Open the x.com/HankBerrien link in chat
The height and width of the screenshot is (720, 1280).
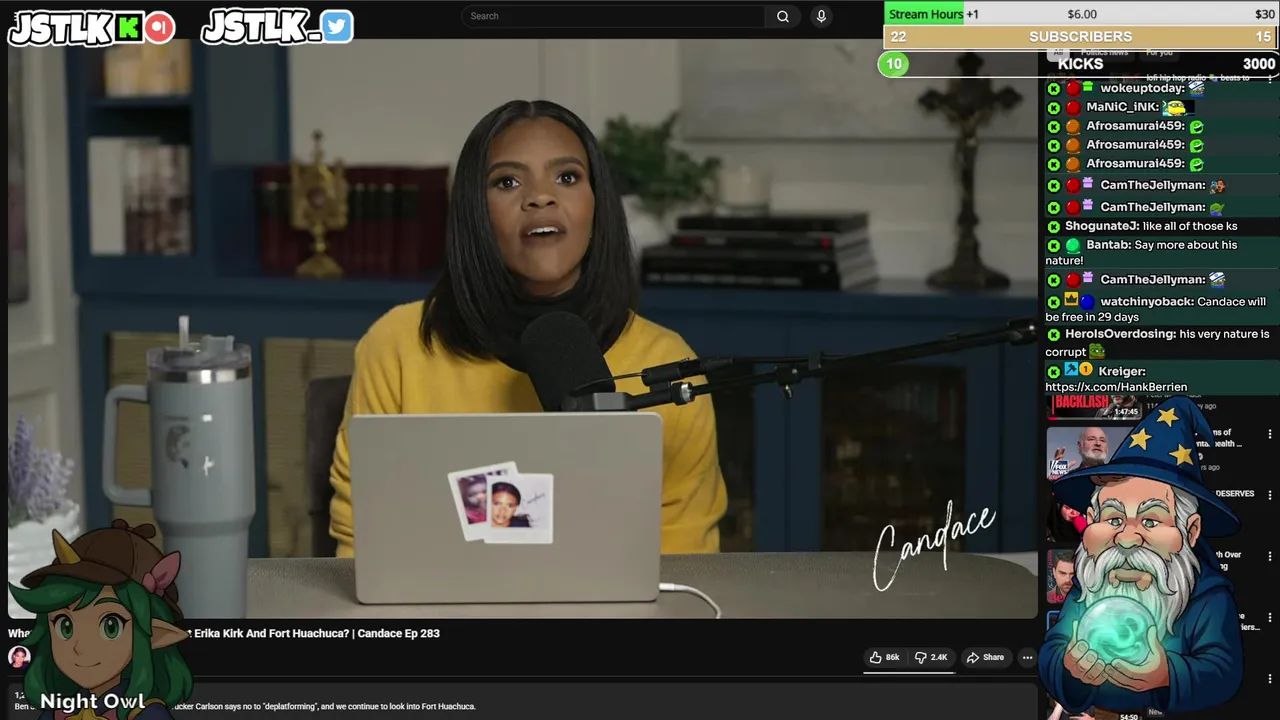pos(1116,387)
